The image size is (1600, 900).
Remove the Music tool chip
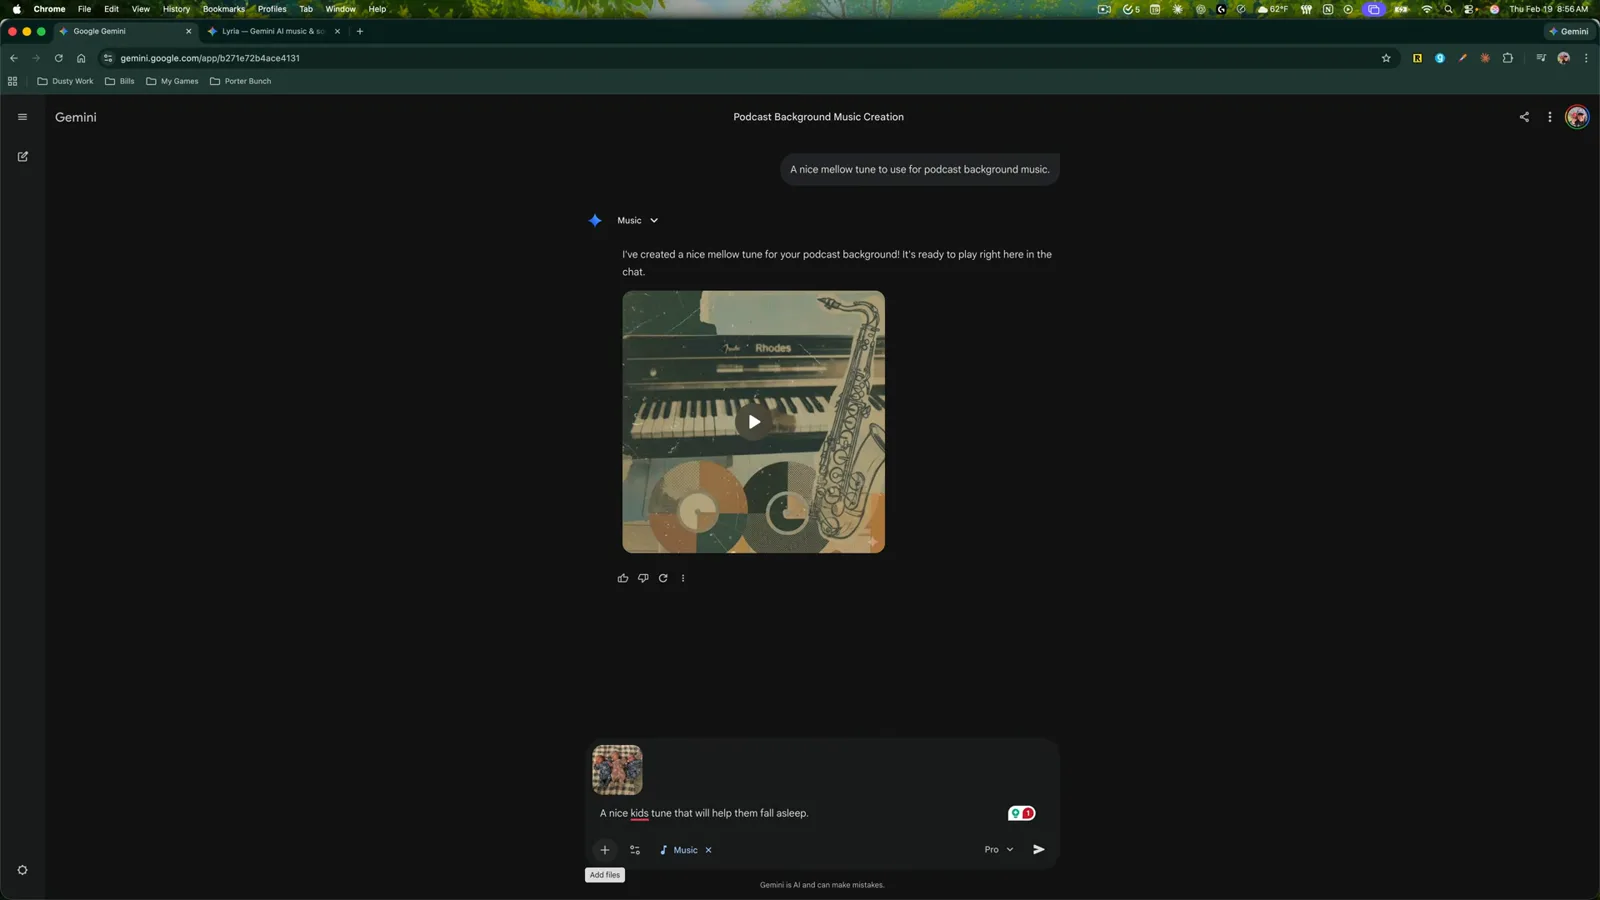708,850
